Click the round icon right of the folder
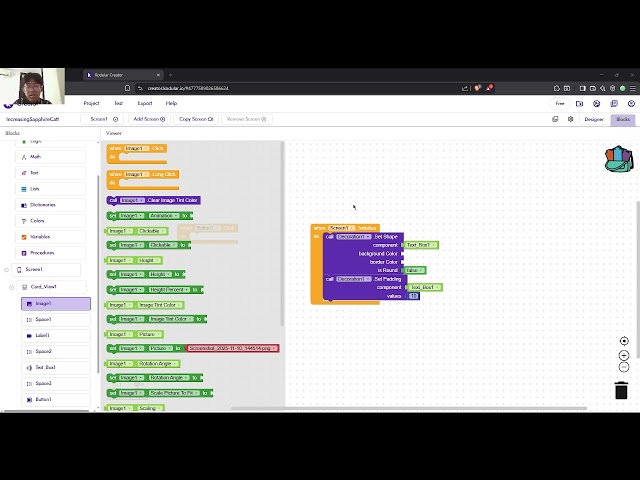640x480 pixels. point(597,104)
